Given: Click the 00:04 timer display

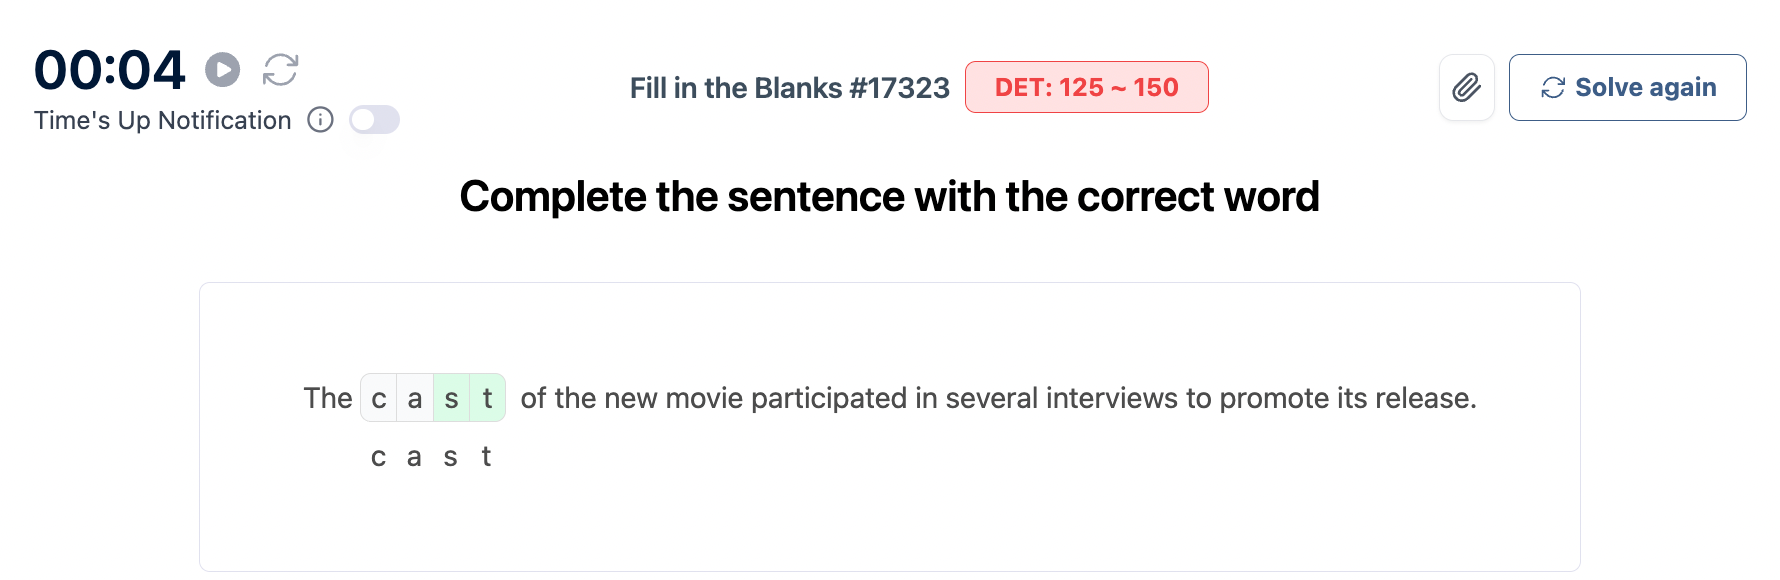Looking at the screenshot, I should [110, 70].
